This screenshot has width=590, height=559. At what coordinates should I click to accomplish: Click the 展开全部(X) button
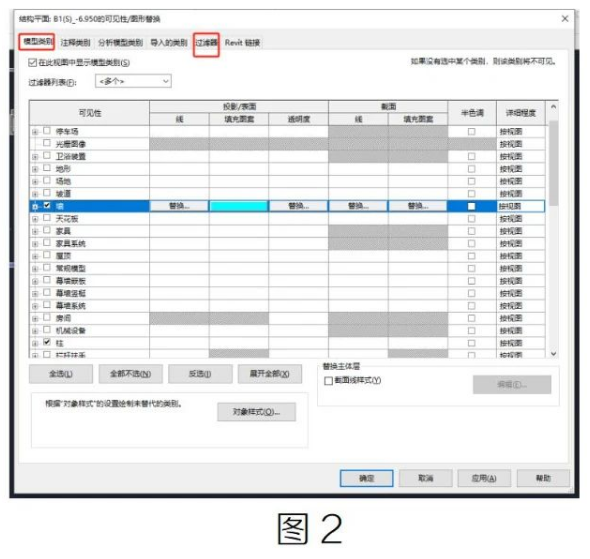[x=270, y=374]
